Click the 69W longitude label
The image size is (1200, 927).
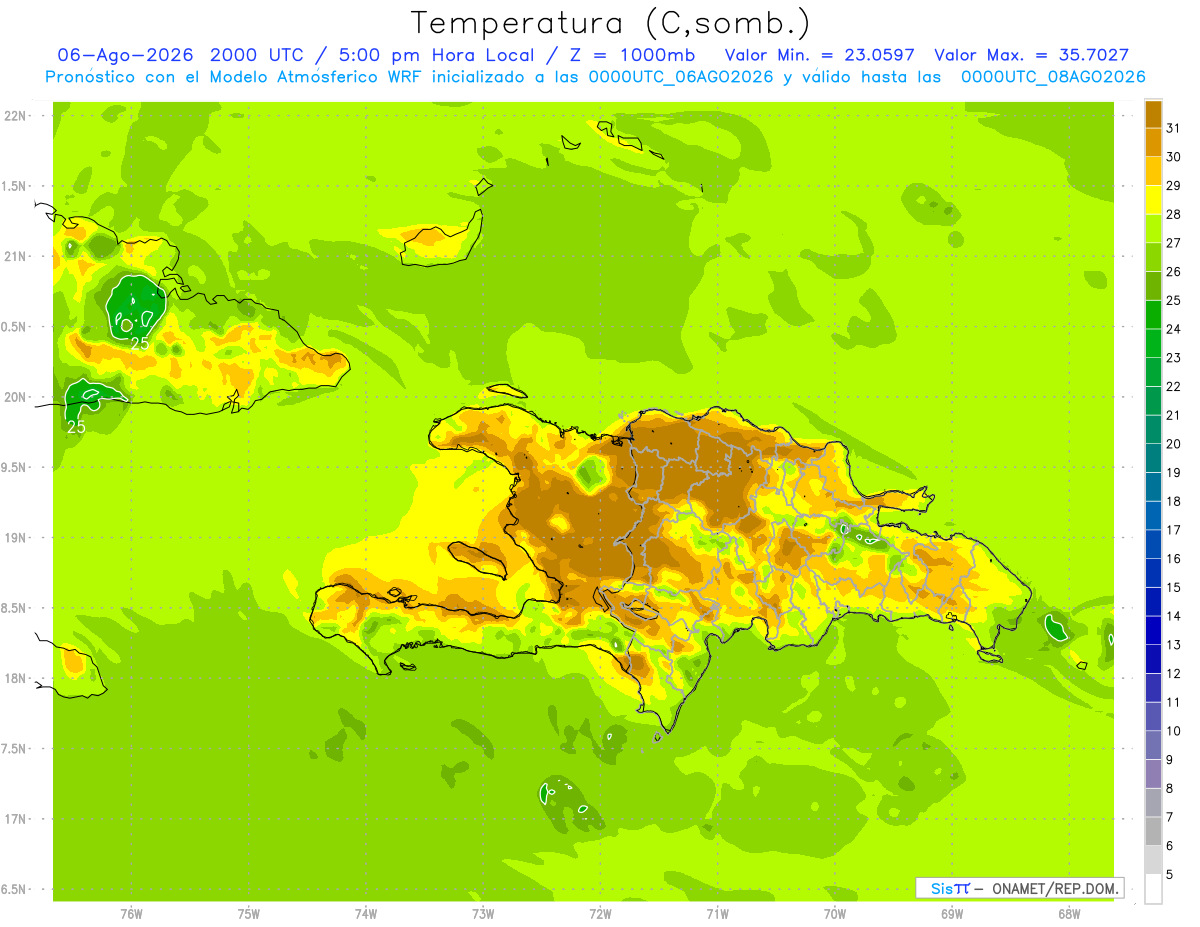coord(952,913)
